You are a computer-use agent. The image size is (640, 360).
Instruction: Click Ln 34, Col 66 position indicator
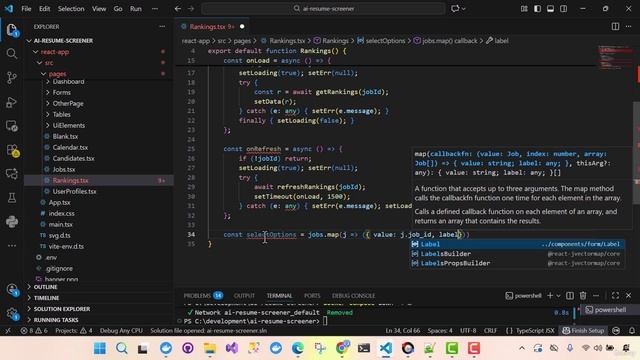(403, 331)
